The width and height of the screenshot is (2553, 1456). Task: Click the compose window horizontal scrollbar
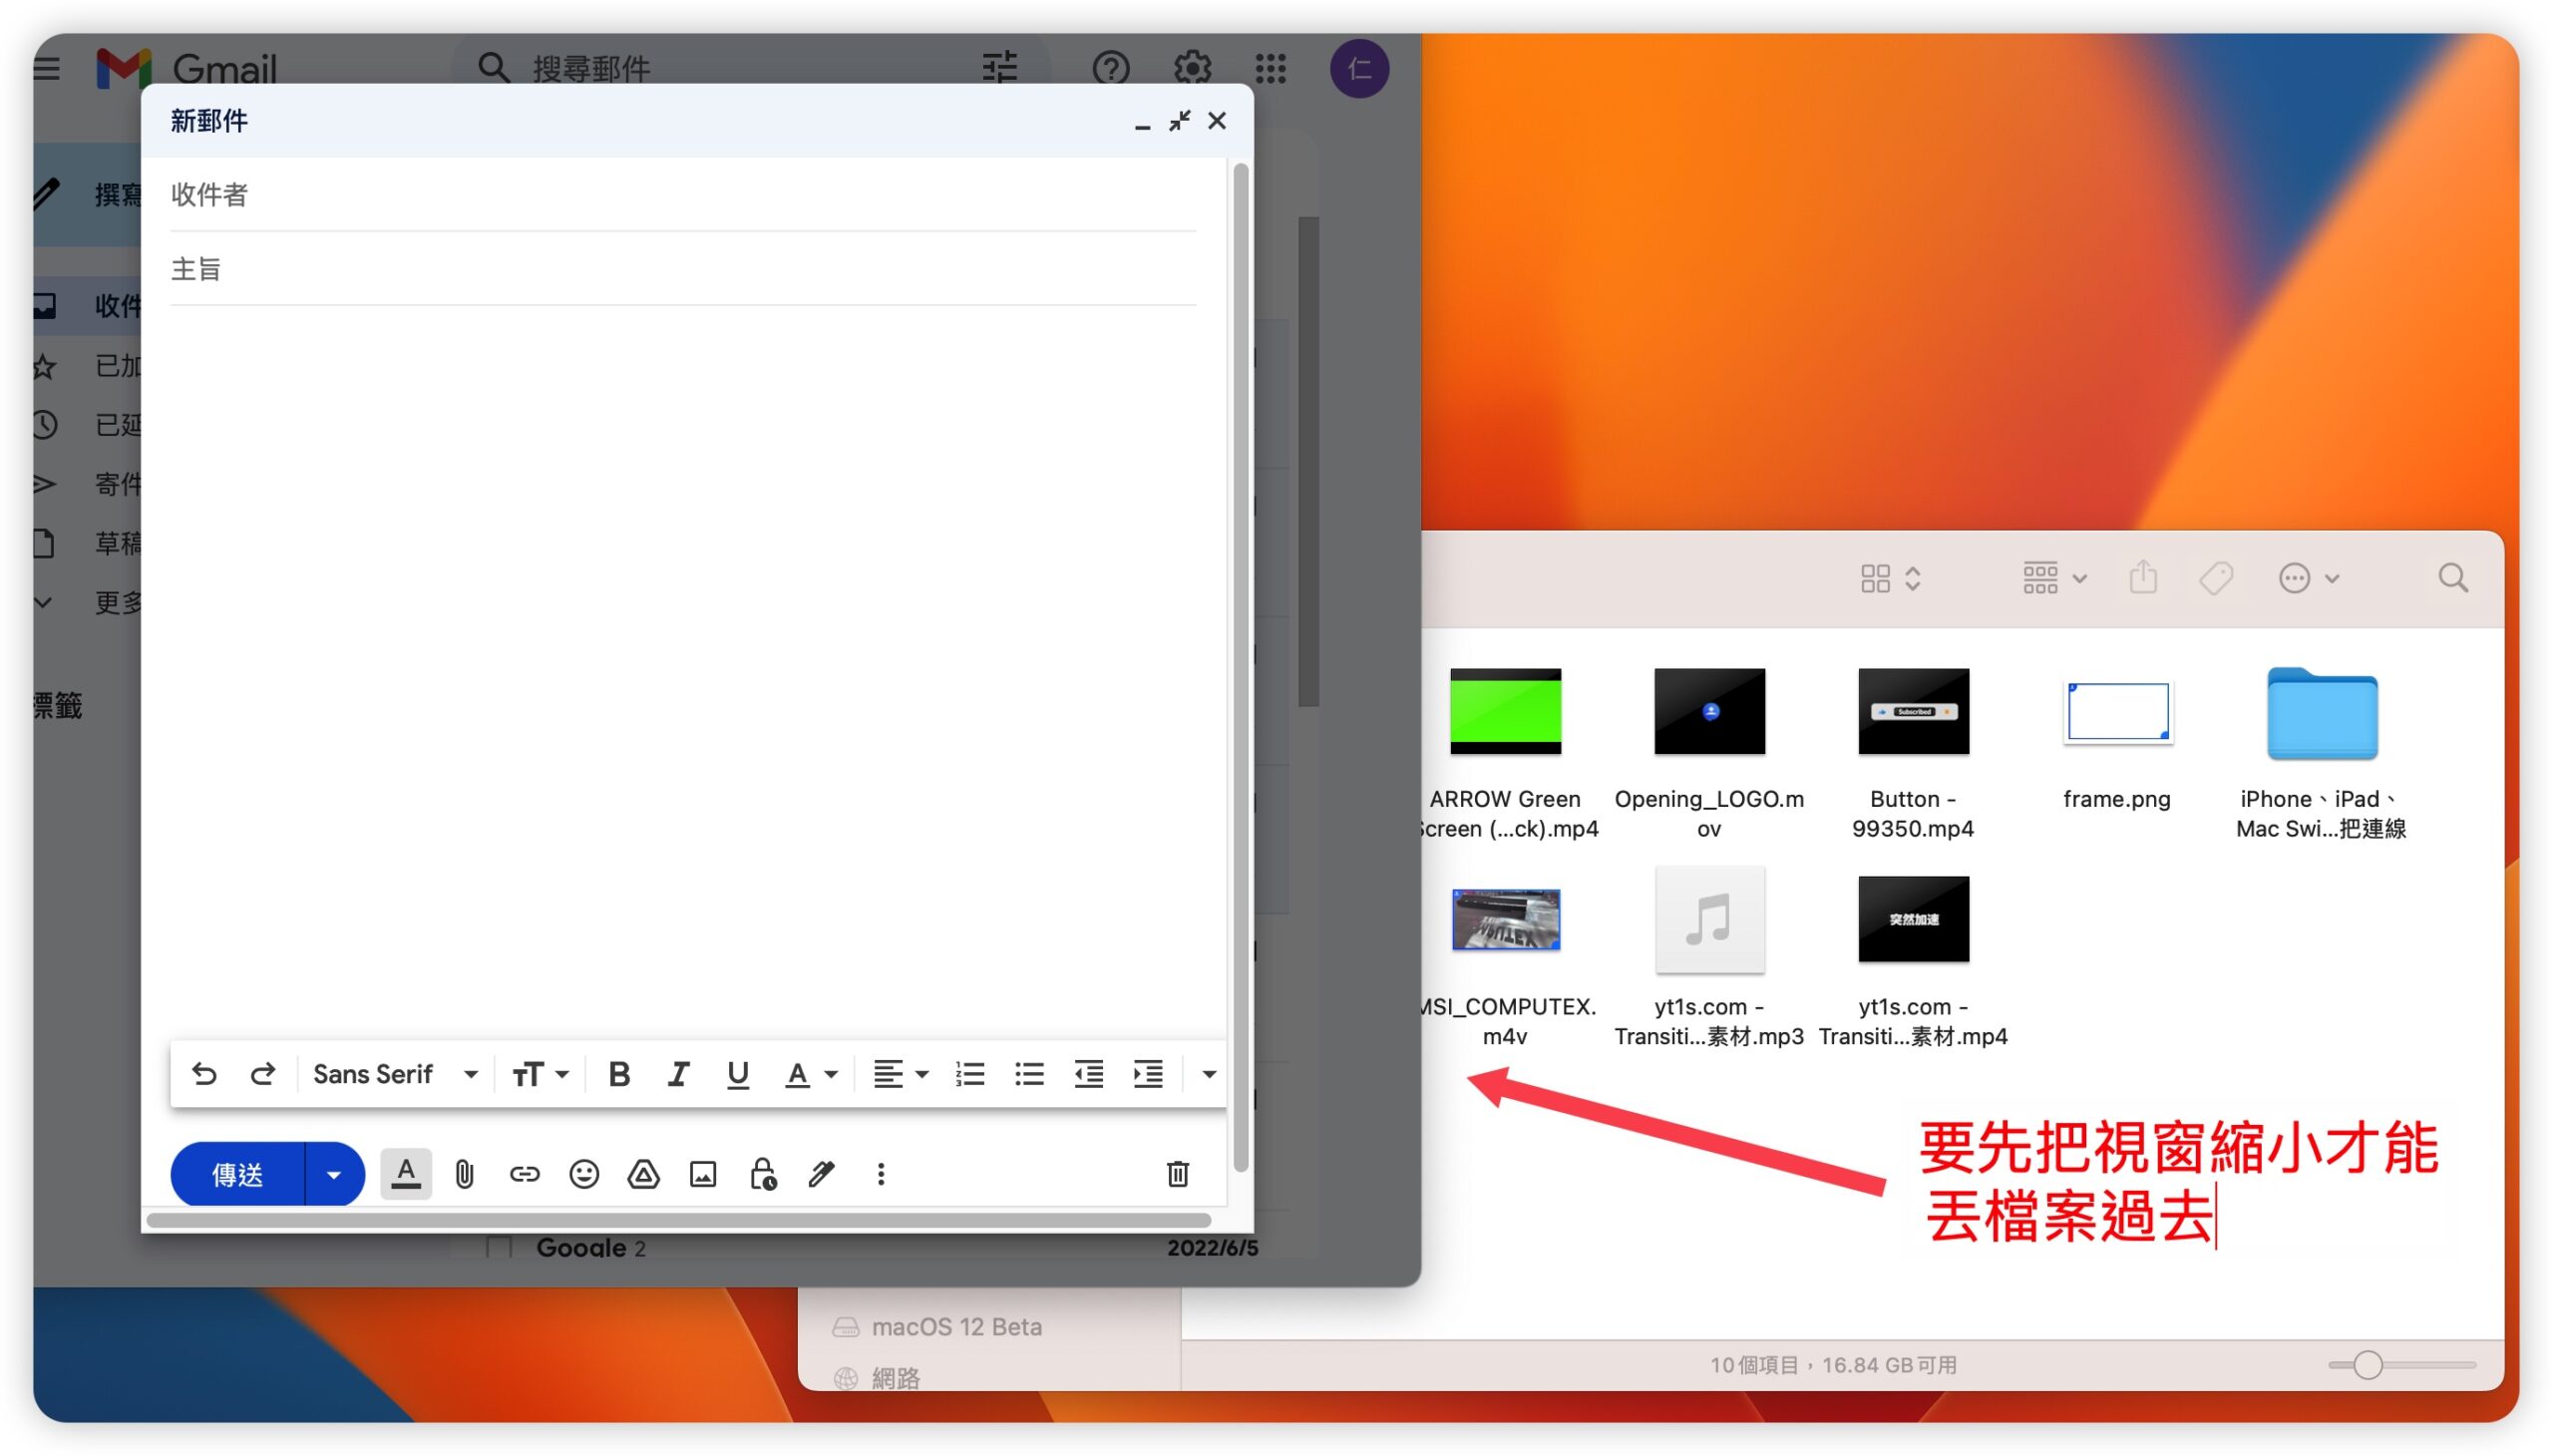coord(679,1220)
